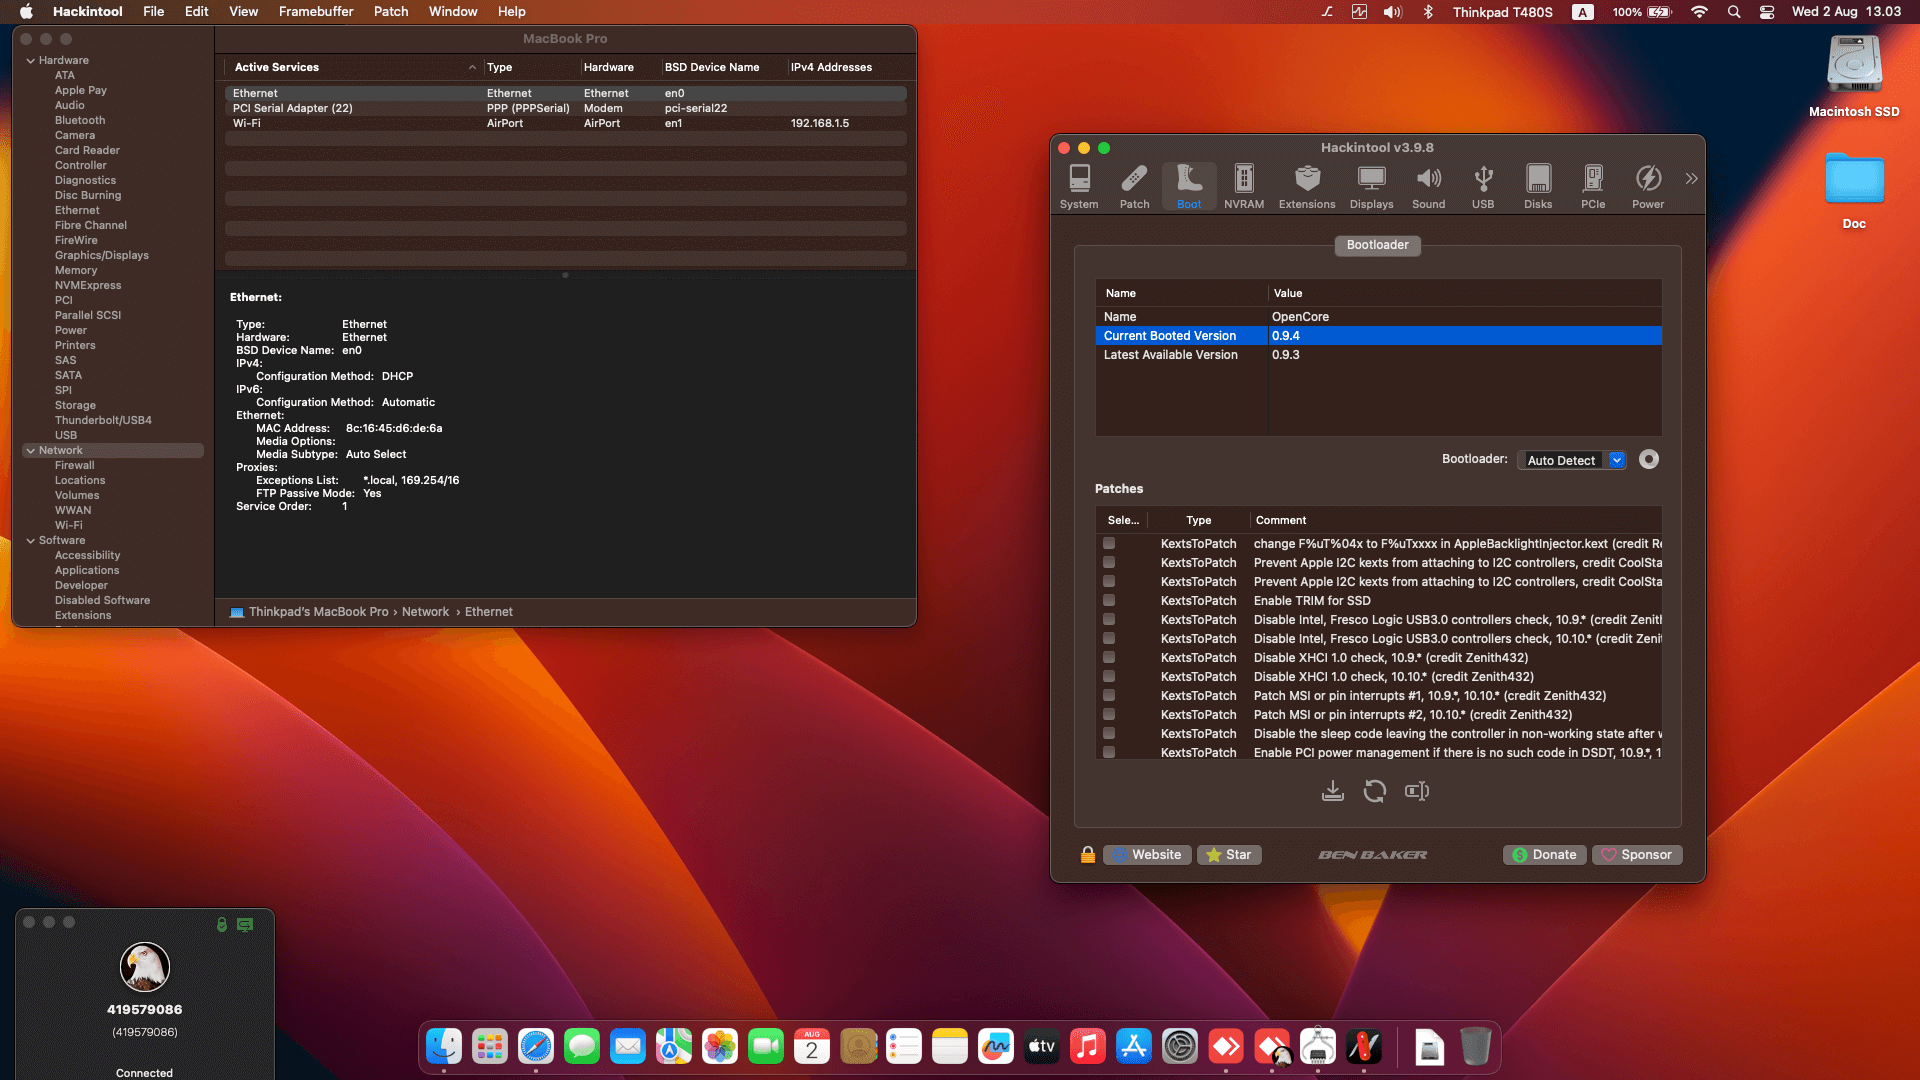The image size is (1920, 1080).
Task: Open the NVRAM section
Action: pos(1244,186)
